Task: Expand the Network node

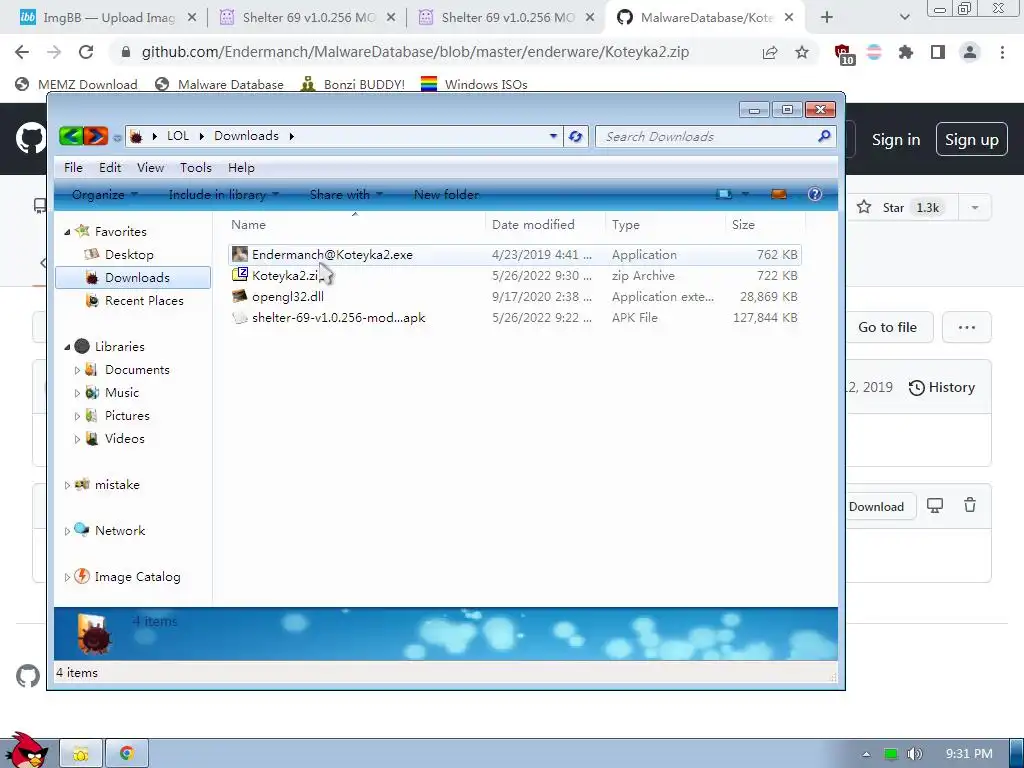Action: point(67,531)
